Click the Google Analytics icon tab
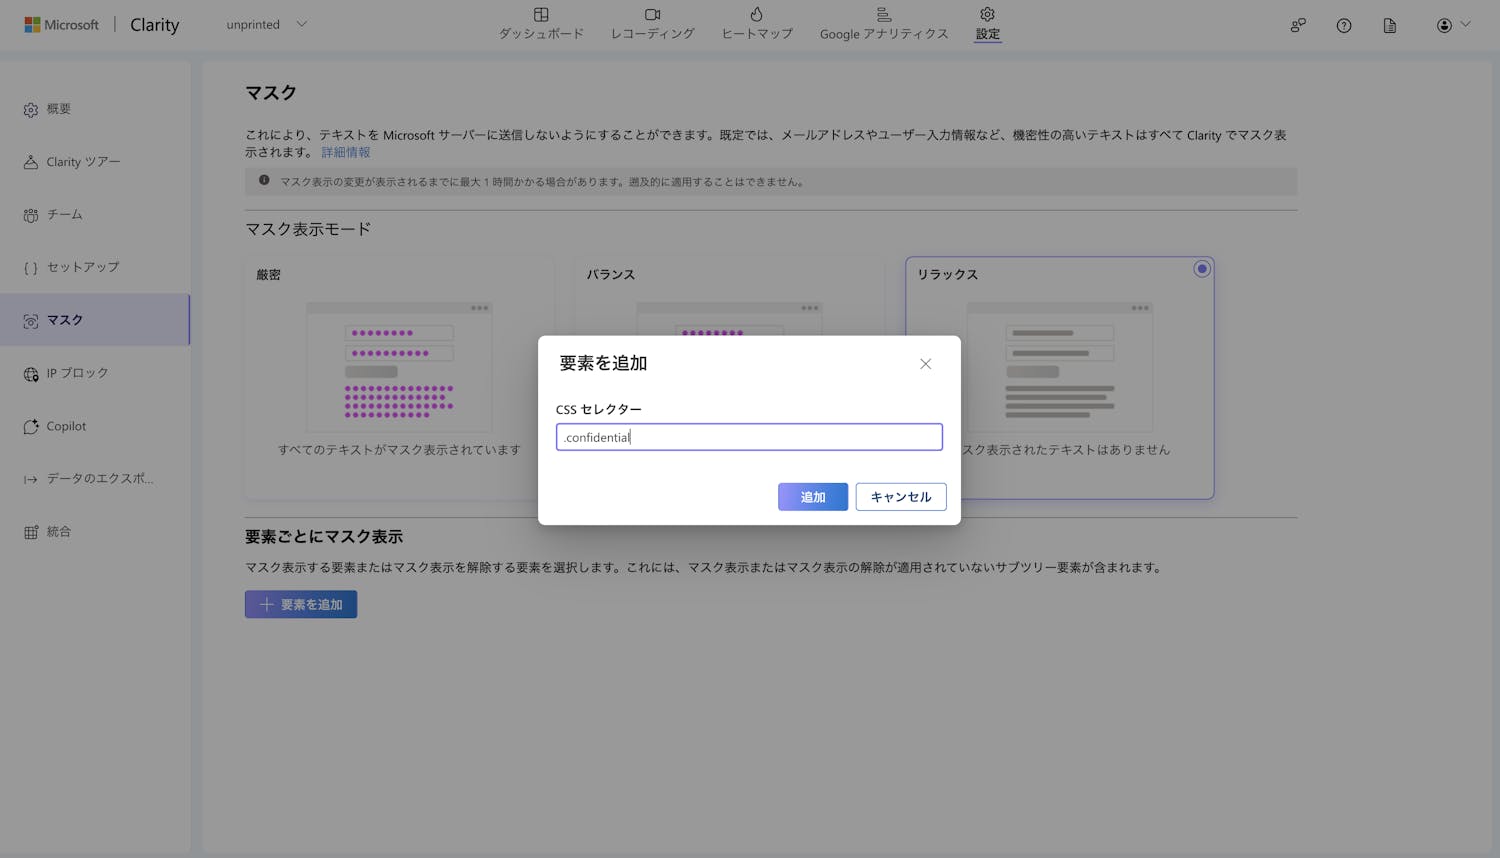This screenshot has width=1500, height=858. (883, 15)
